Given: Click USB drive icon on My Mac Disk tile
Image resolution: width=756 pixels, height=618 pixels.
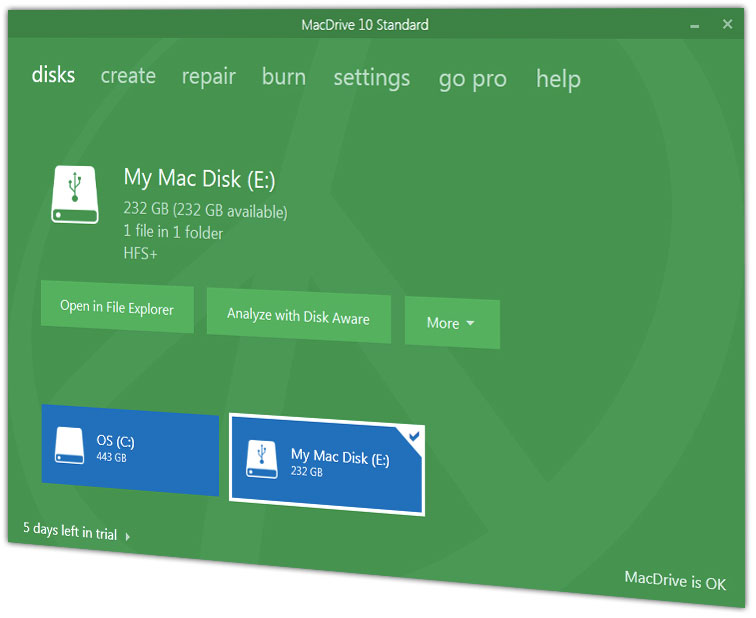Looking at the screenshot, I should (x=262, y=460).
